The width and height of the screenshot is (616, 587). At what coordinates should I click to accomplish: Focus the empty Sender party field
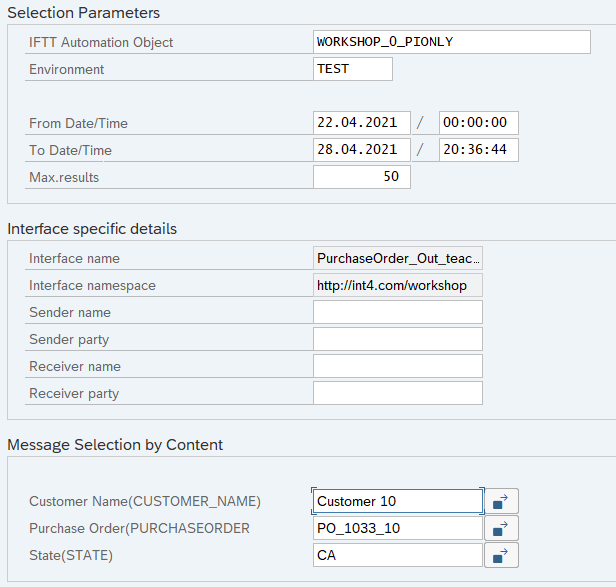tap(397, 339)
